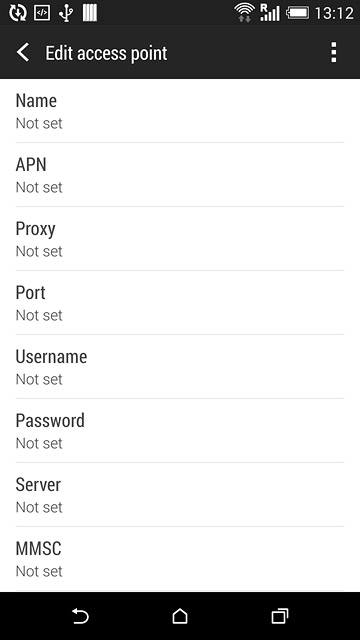Edit the Username entry
This screenshot has width=360, height=640.
pyautogui.click(x=180, y=367)
